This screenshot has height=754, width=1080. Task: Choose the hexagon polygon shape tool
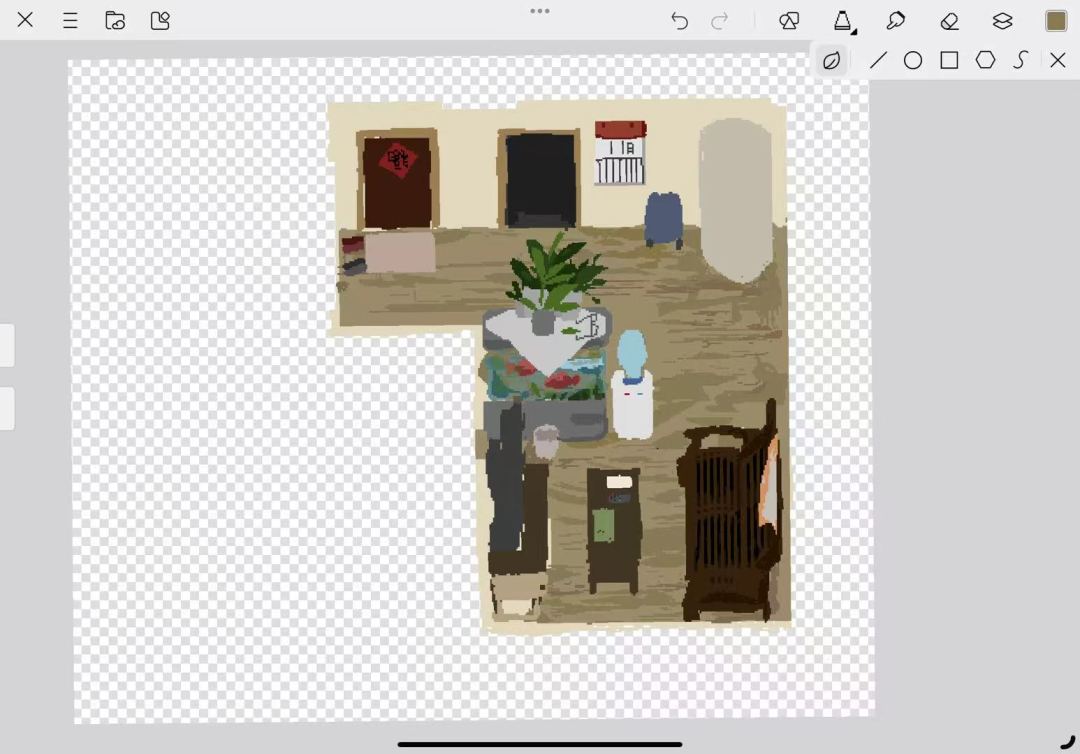(986, 60)
